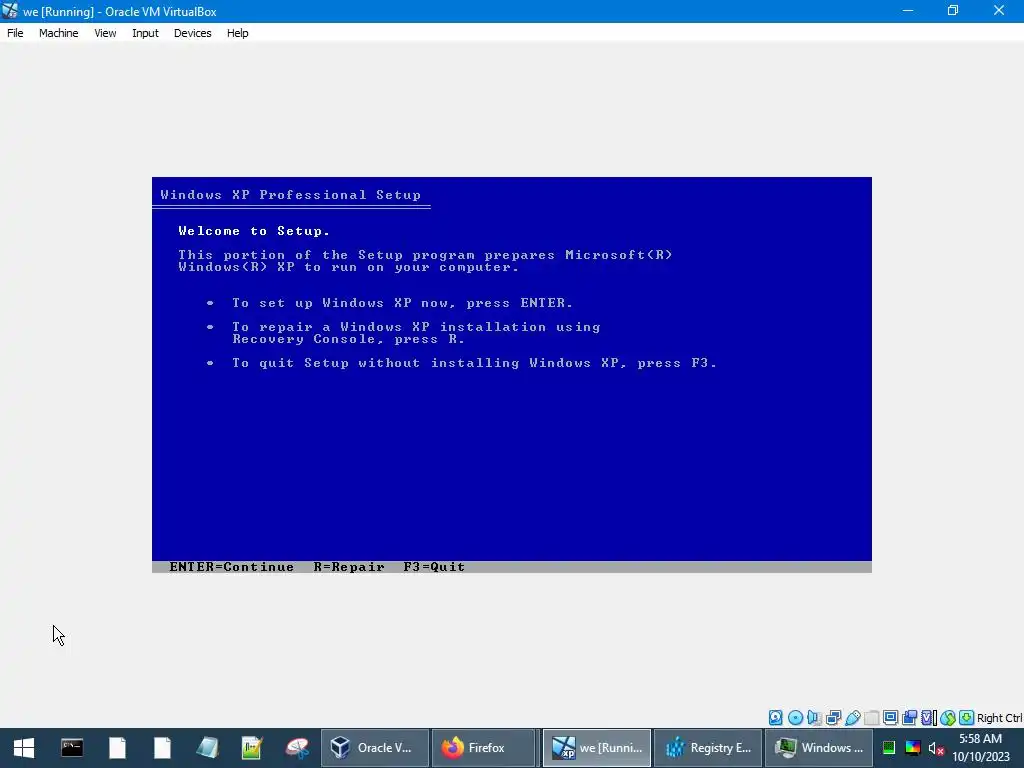Click the green grid tray icon
Image resolution: width=1024 pixels, height=768 pixels.
(x=889, y=748)
